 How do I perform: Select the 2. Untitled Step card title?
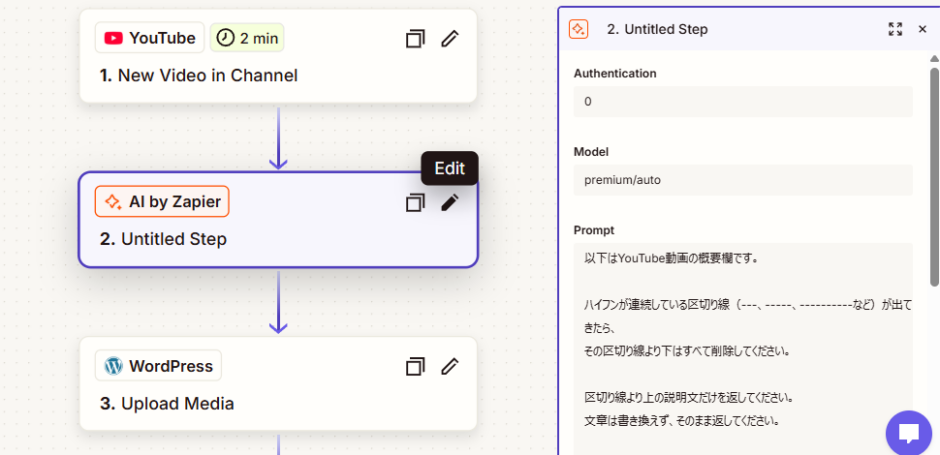tap(163, 239)
